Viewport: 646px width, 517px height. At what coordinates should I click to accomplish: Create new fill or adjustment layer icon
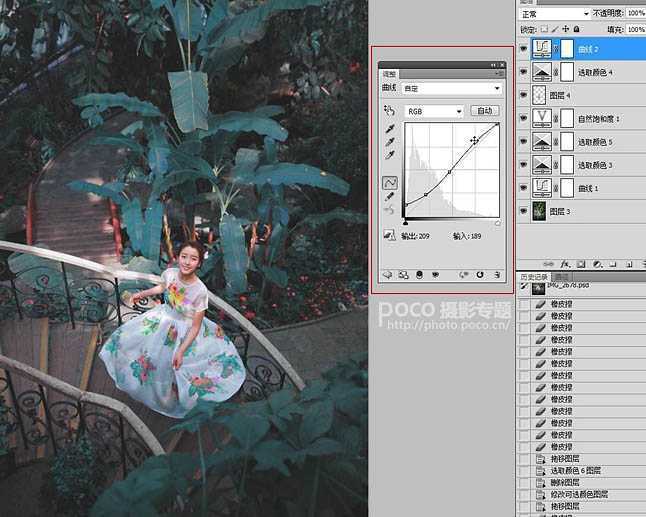tap(597, 264)
